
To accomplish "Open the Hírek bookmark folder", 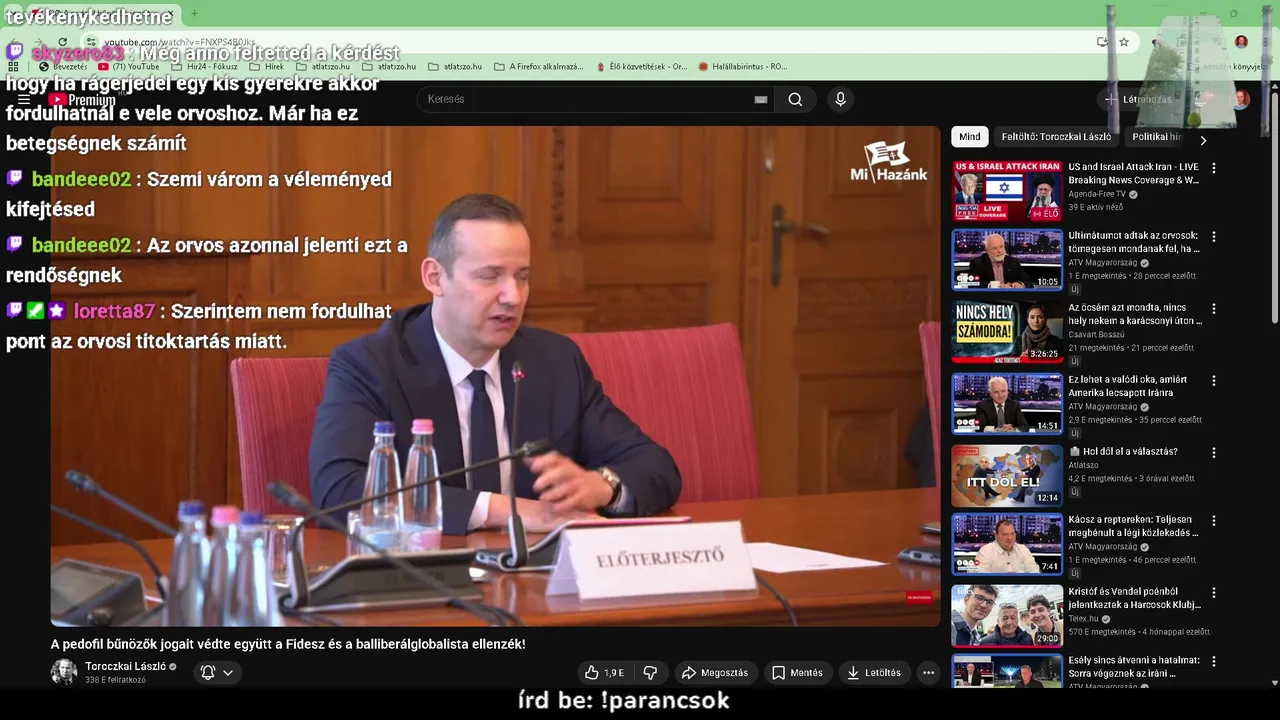I will pyautogui.click(x=266, y=67).
